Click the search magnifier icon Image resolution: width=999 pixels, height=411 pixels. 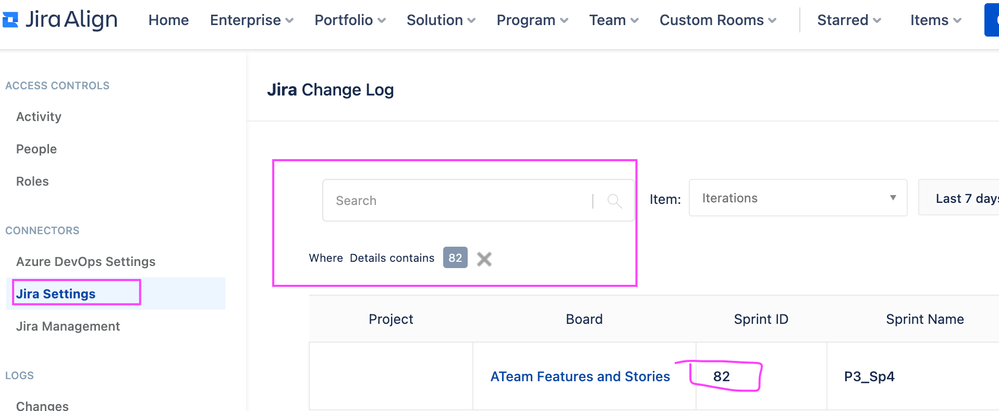click(x=614, y=201)
